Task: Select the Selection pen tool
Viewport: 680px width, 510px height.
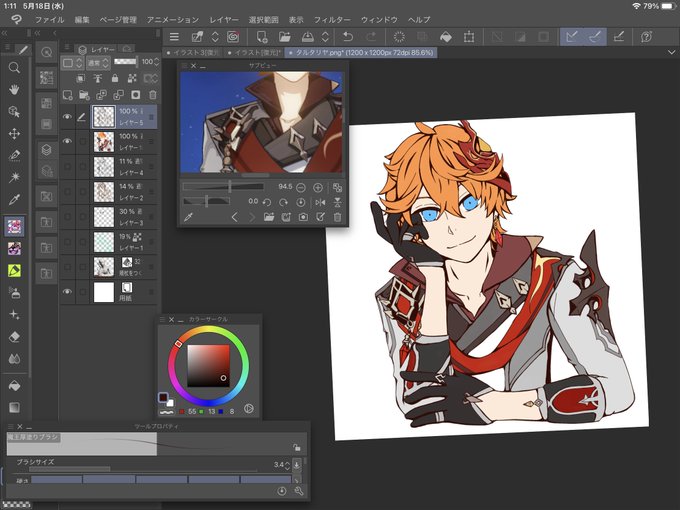Action: (14, 155)
